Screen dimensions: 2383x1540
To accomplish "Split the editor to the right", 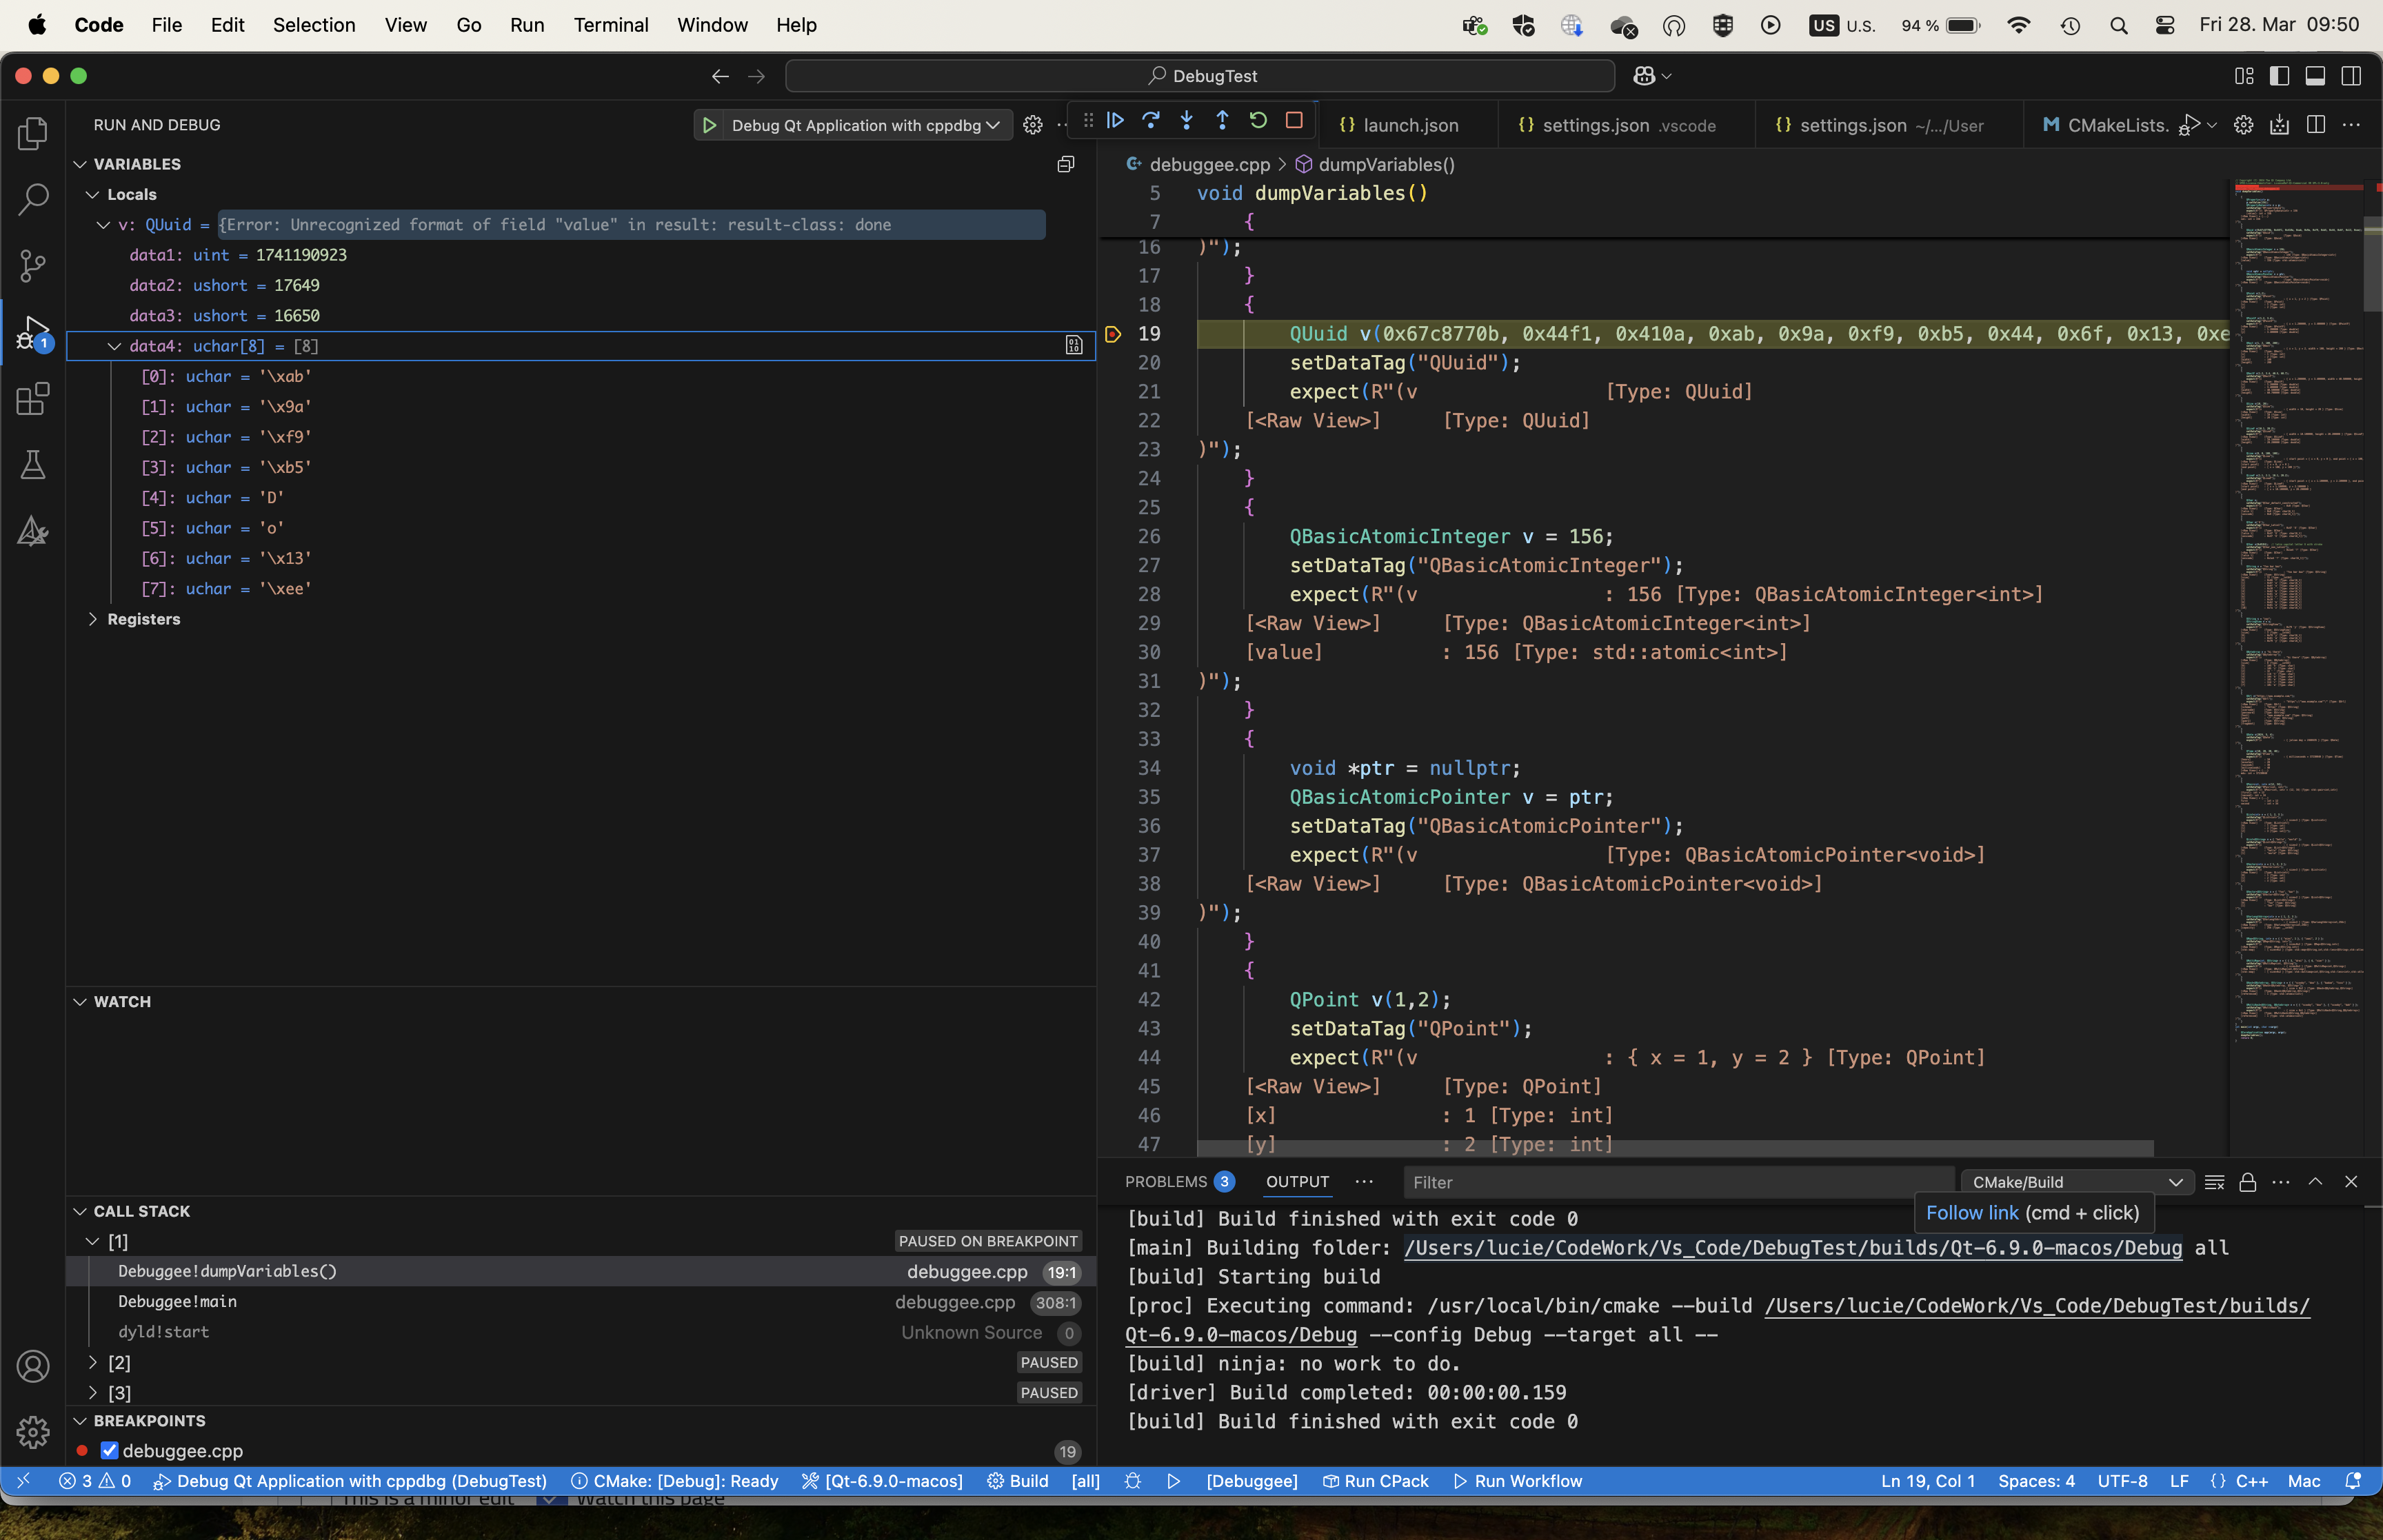I will coord(2315,124).
